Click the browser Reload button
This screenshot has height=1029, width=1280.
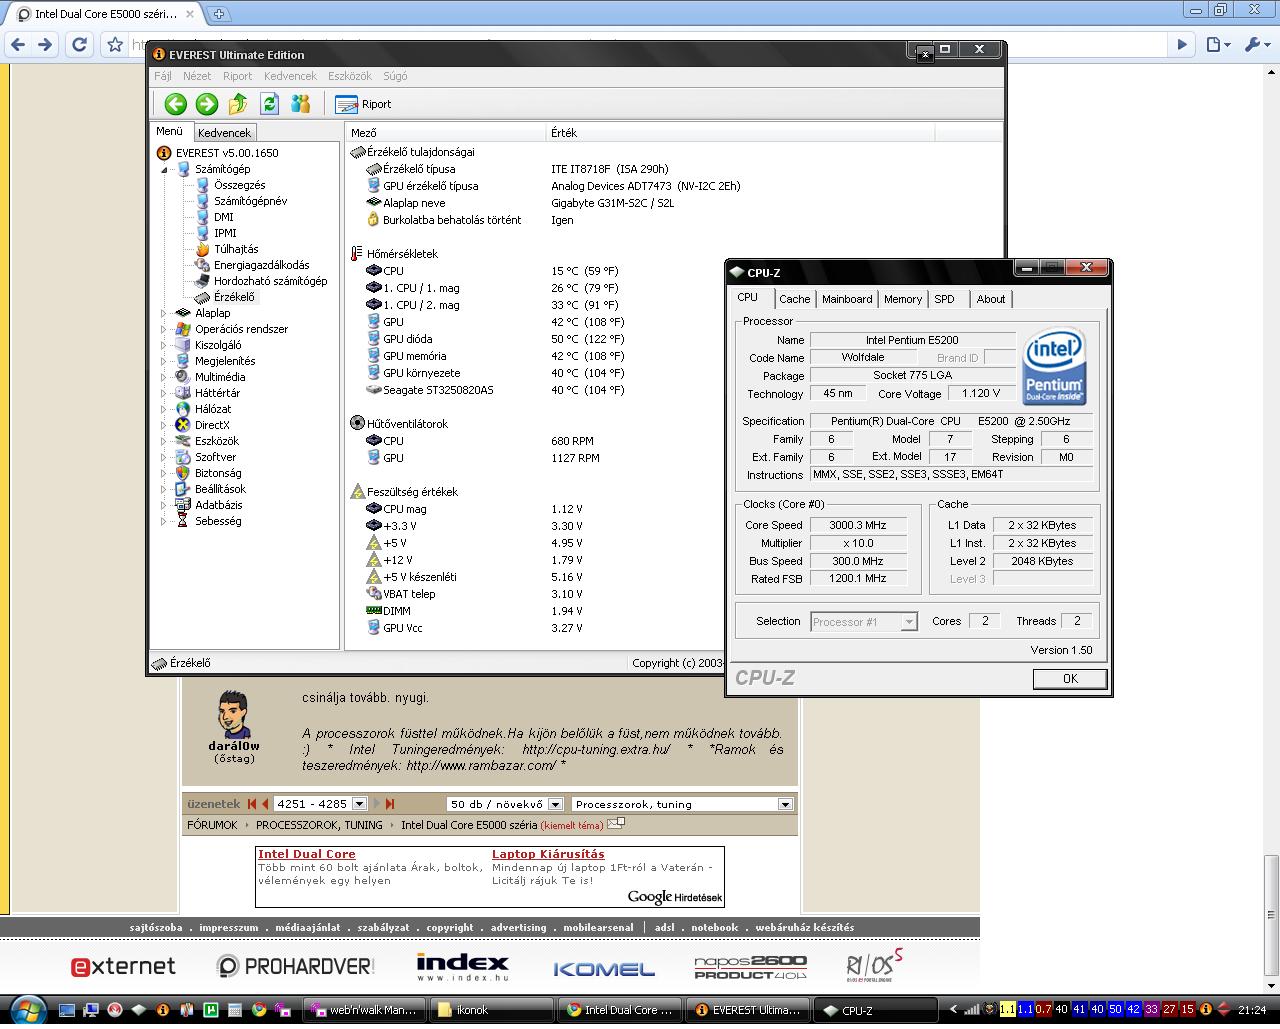[79, 44]
